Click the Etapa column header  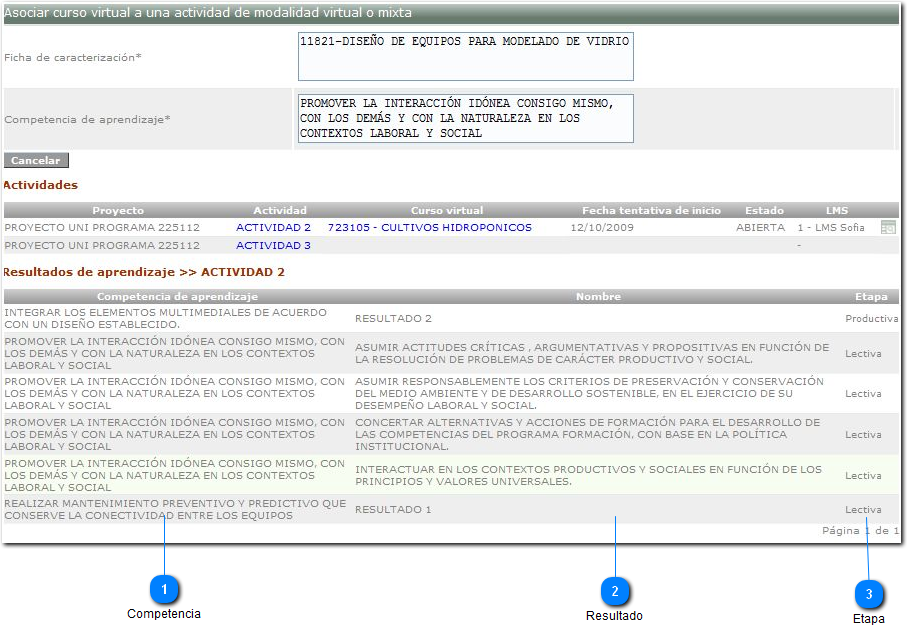871,297
